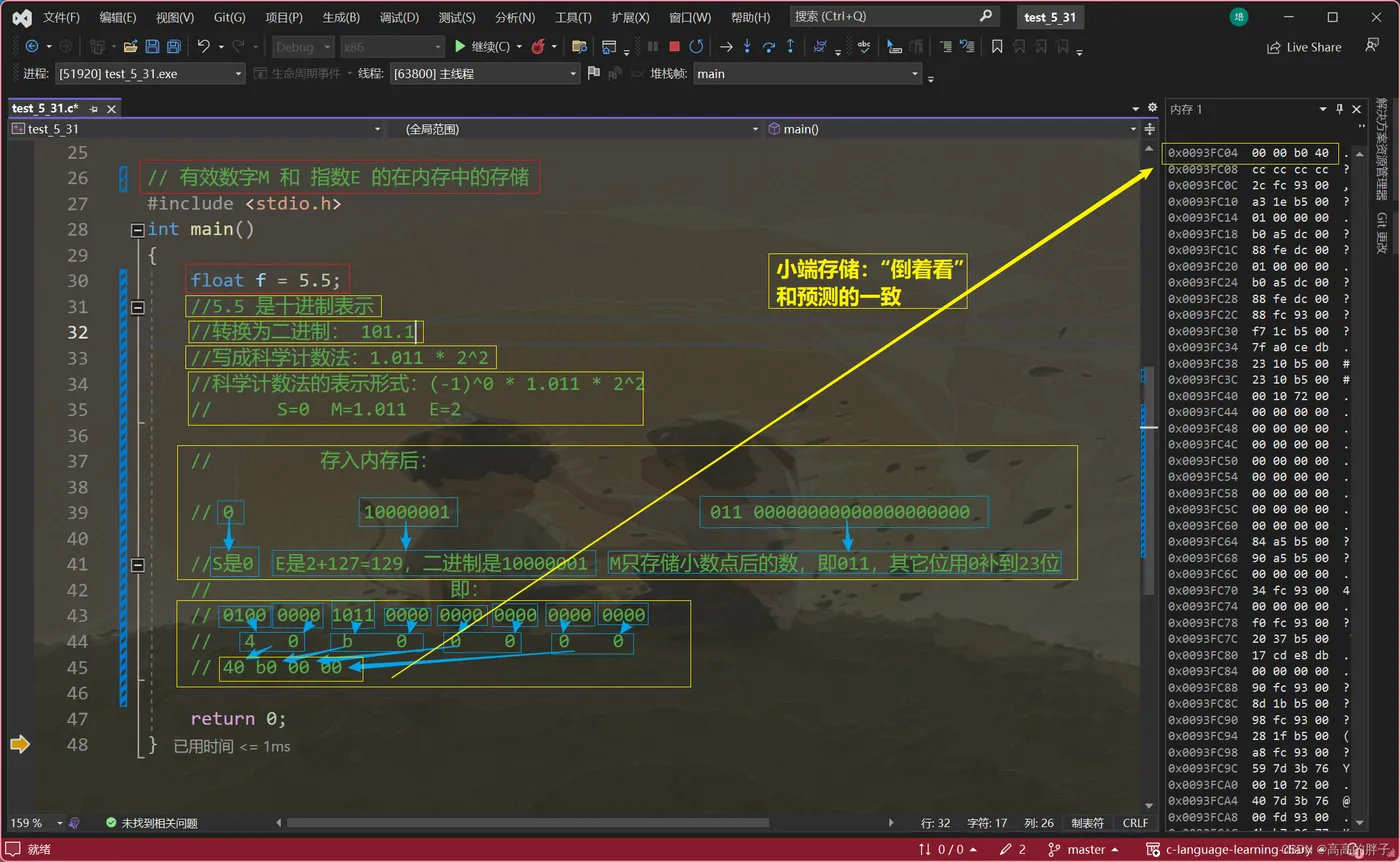Viewport: 1400px width, 862px height.
Task: Click the code health brush icon in the status strip
Action: 74,823
